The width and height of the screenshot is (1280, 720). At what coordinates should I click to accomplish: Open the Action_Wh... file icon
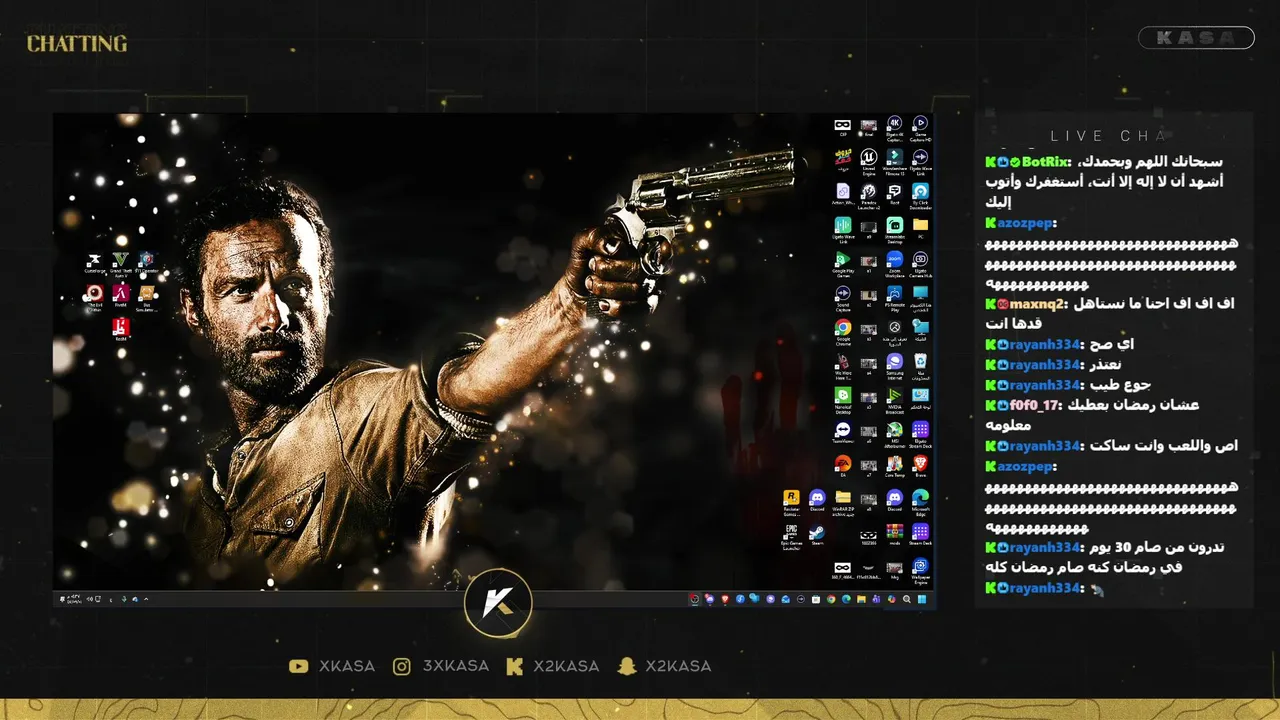click(843, 191)
